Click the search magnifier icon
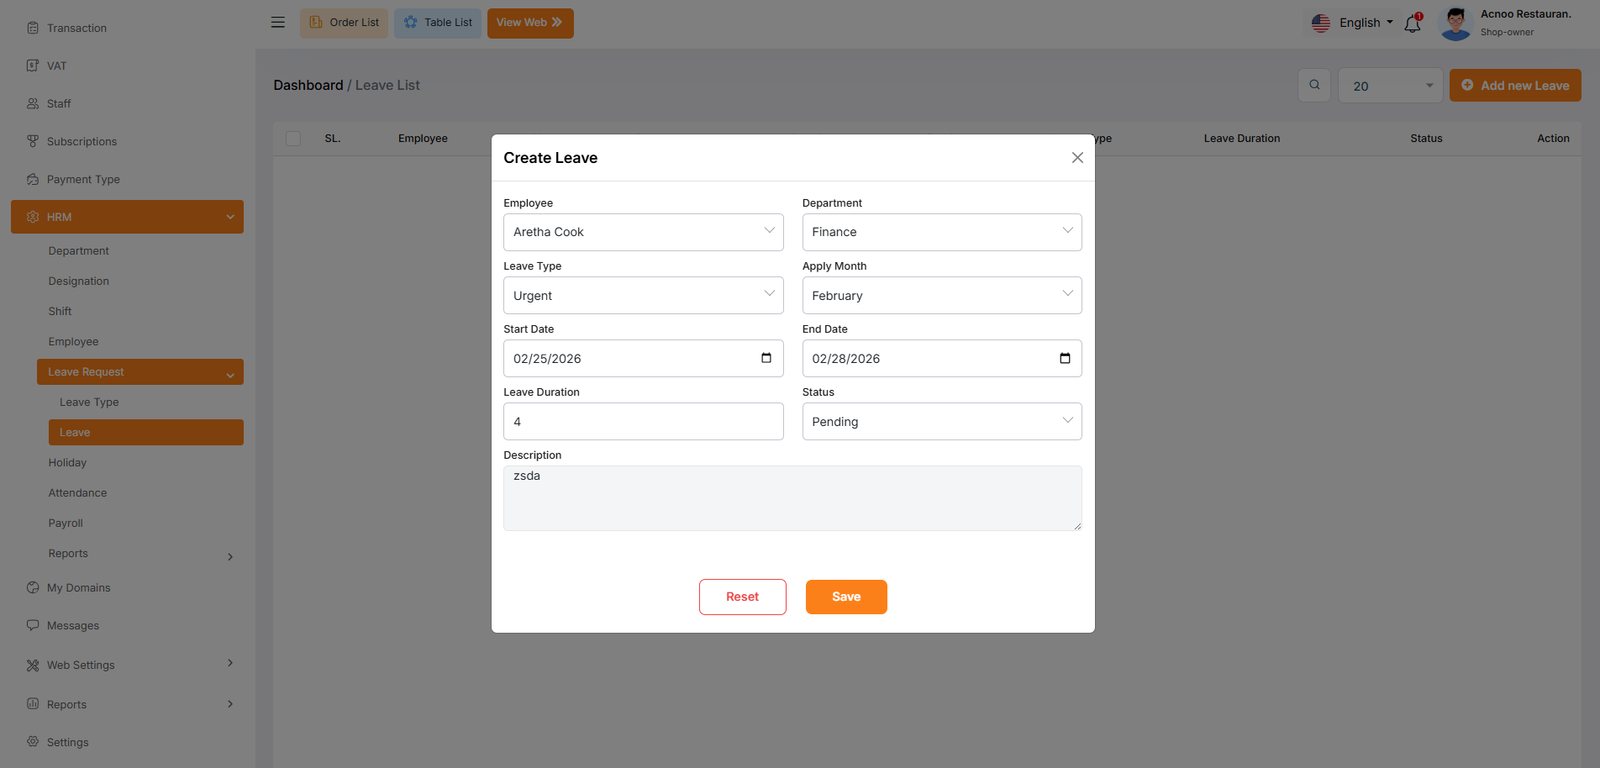Image resolution: width=1600 pixels, height=768 pixels. click(1314, 85)
